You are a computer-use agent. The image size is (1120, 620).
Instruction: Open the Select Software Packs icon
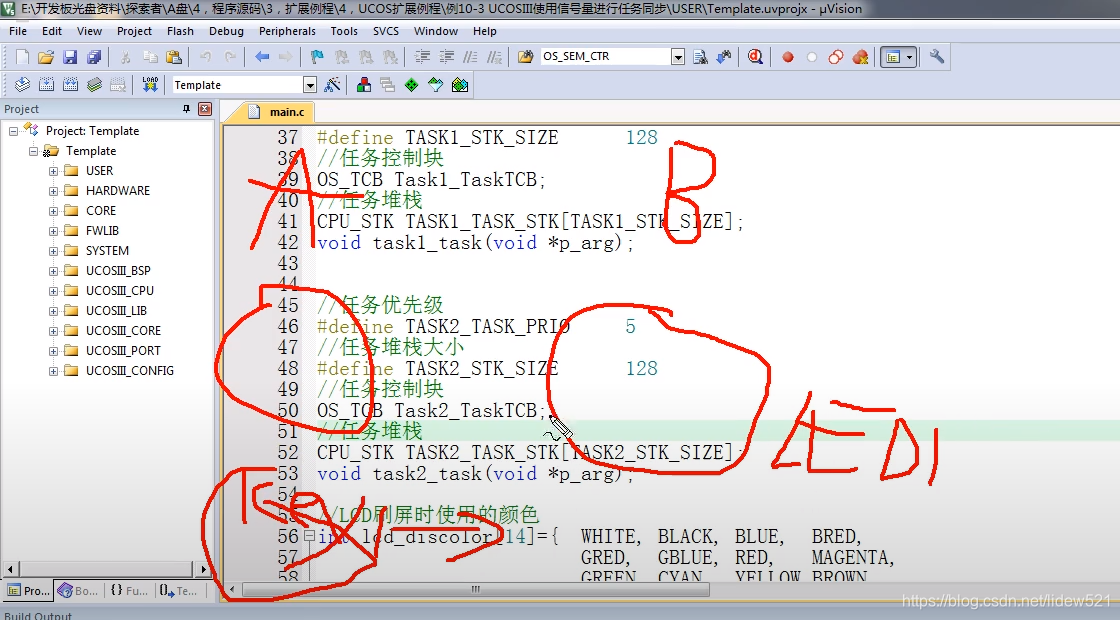click(x=436, y=85)
